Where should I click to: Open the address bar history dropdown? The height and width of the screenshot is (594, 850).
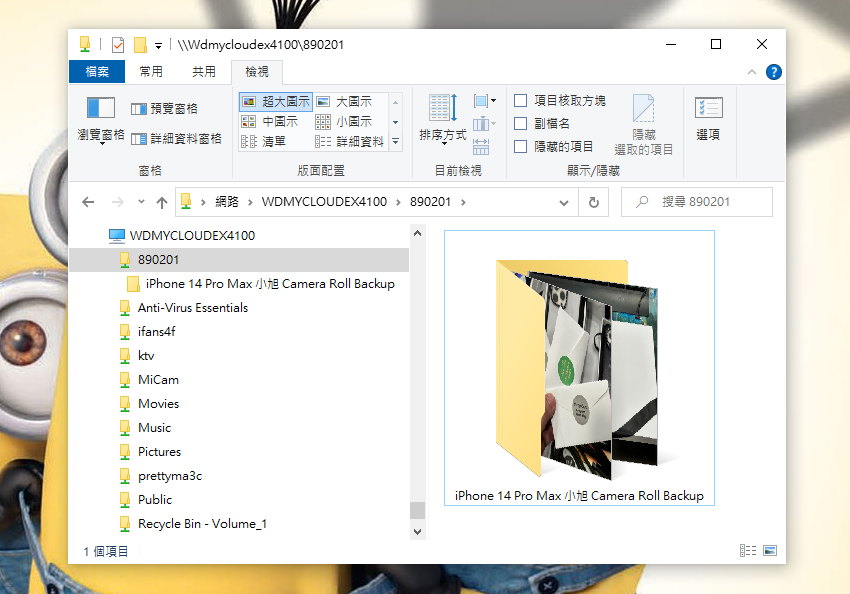[564, 203]
